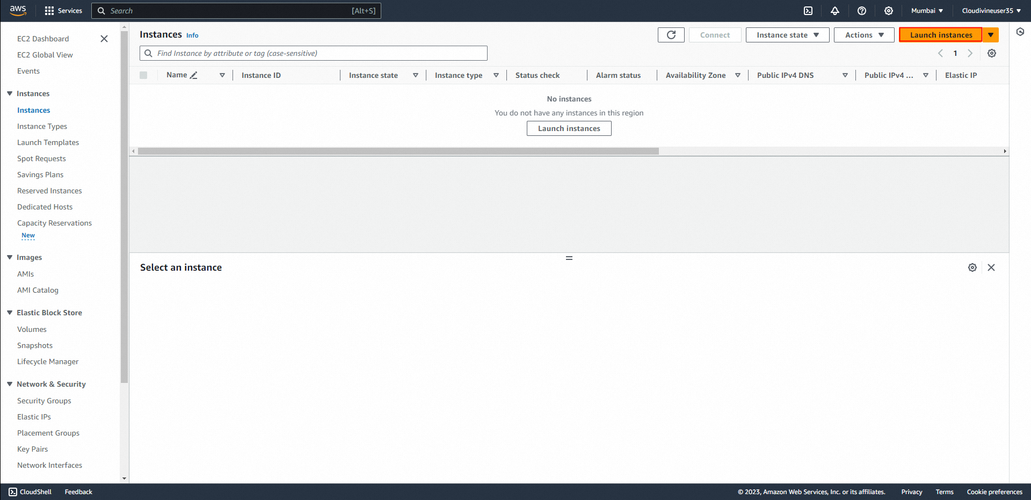Sort by Name column arrow

(x=222, y=76)
